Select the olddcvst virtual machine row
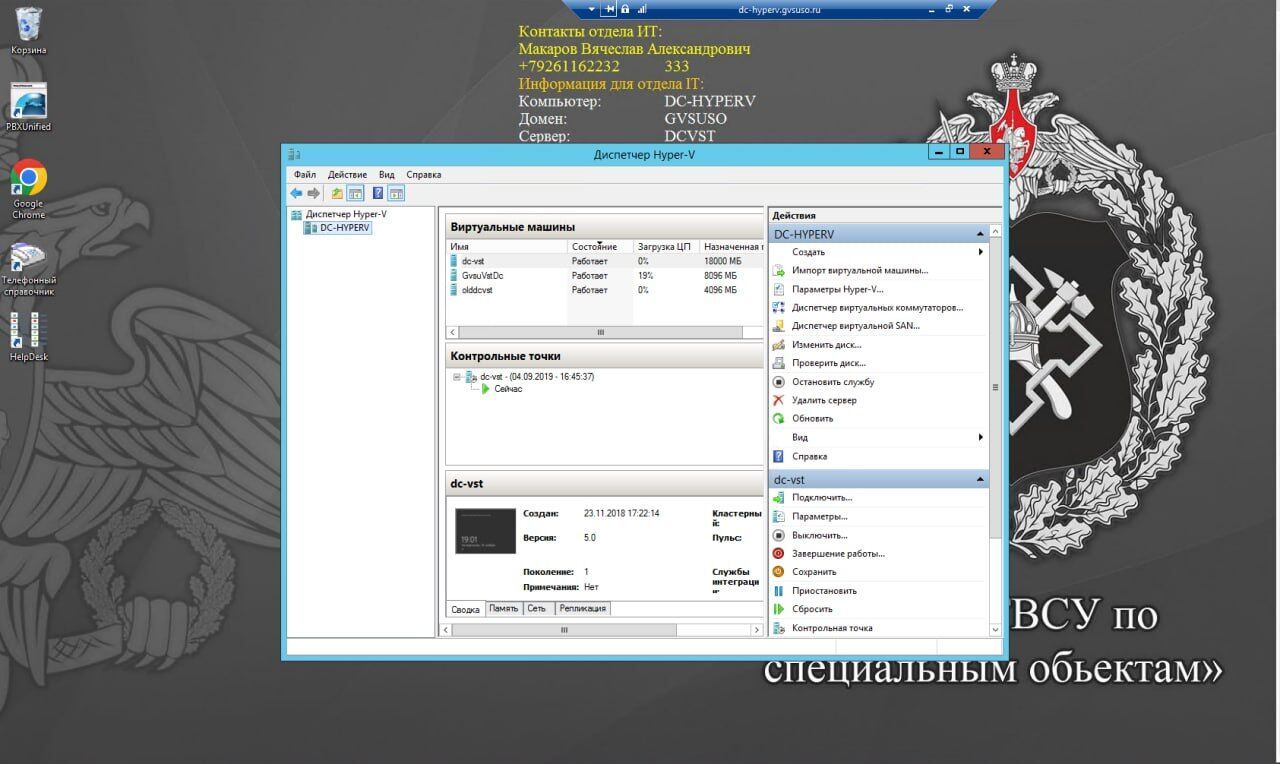 click(605, 290)
